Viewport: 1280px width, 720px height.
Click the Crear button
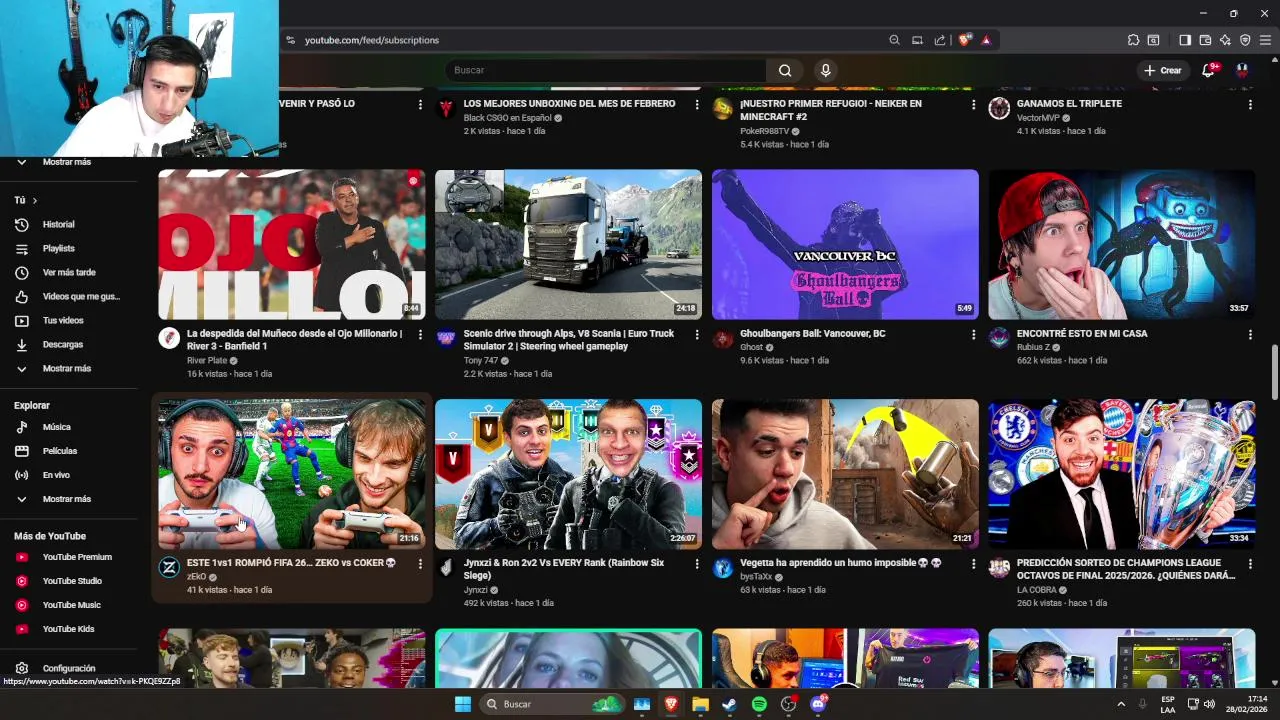click(1163, 70)
